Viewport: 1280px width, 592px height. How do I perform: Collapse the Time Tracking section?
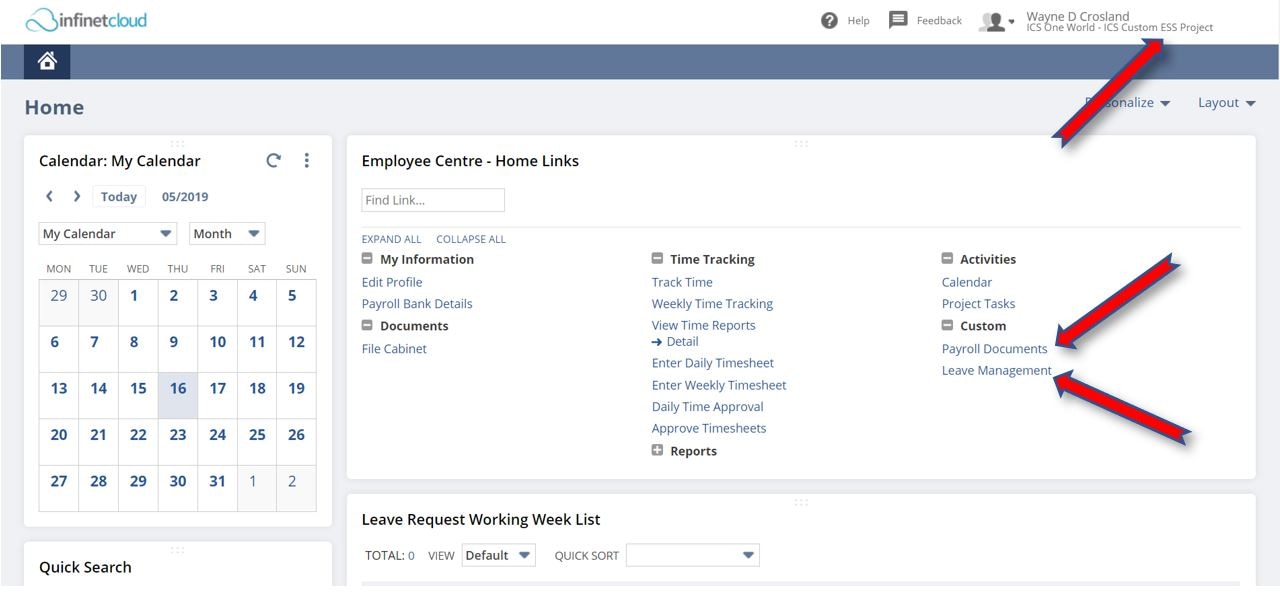click(x=657, y=259)
